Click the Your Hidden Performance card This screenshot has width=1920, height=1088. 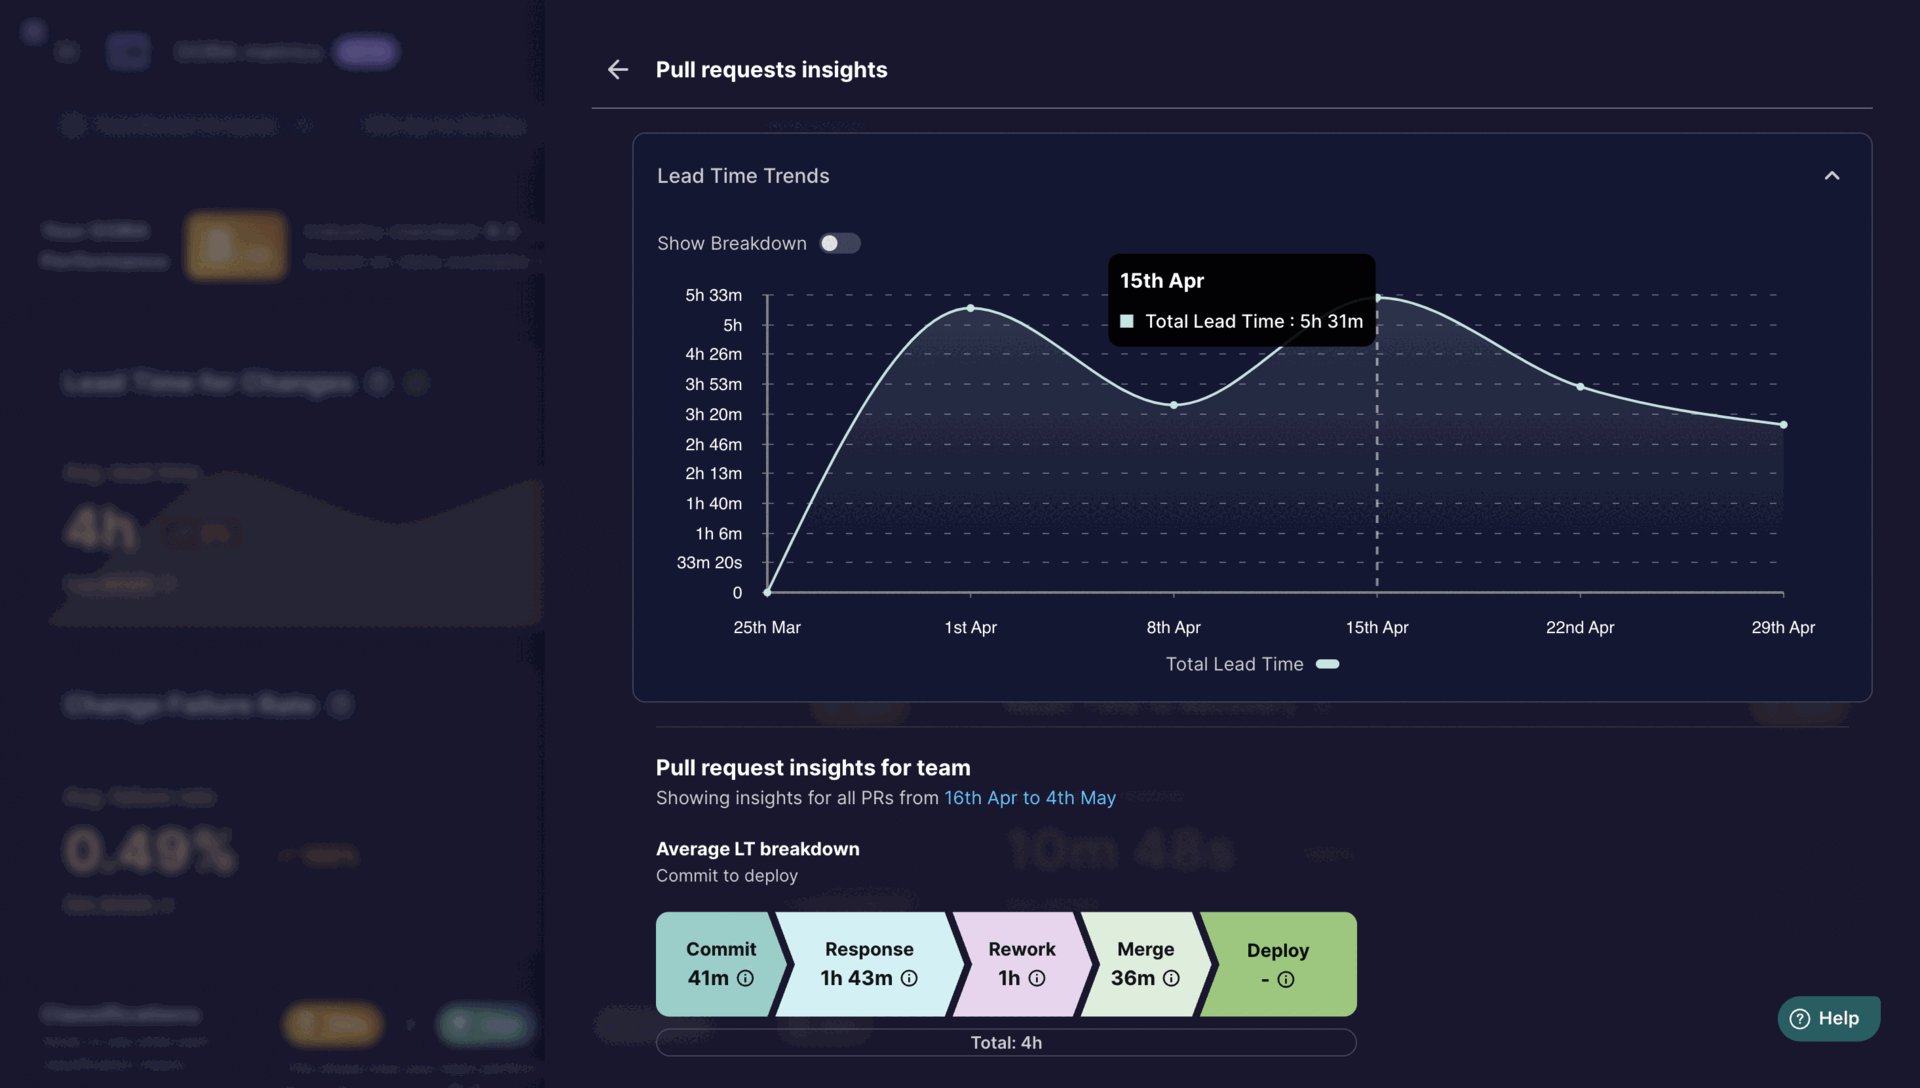(235, 245)
